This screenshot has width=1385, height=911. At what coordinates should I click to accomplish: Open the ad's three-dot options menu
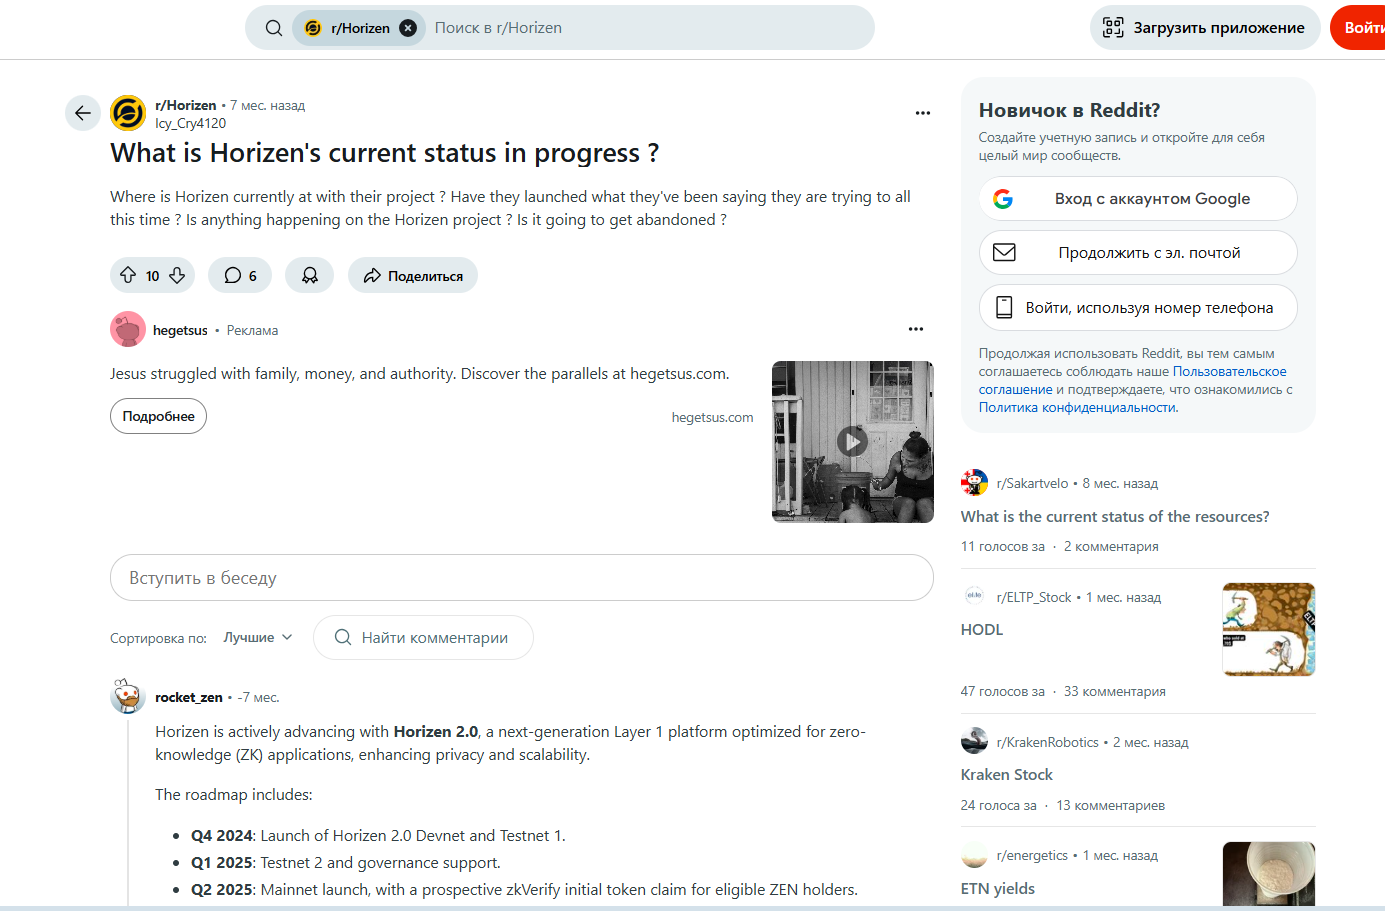coord(916,329)
